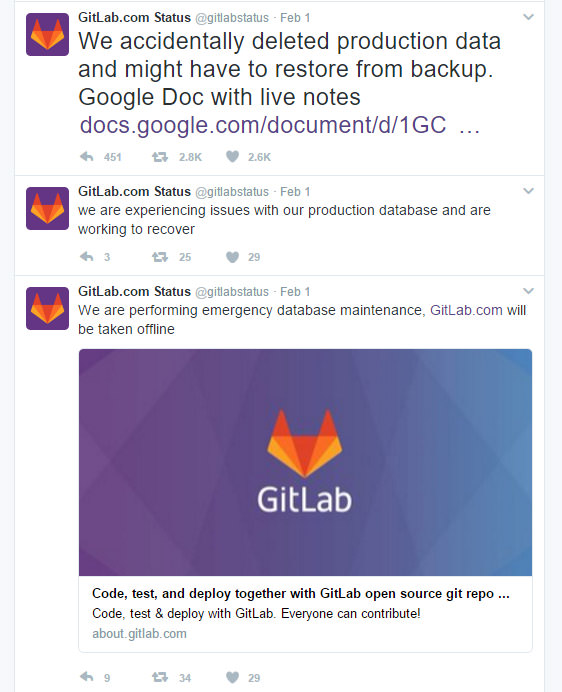Like the emergency database maintenance tweet

[232, 677]
